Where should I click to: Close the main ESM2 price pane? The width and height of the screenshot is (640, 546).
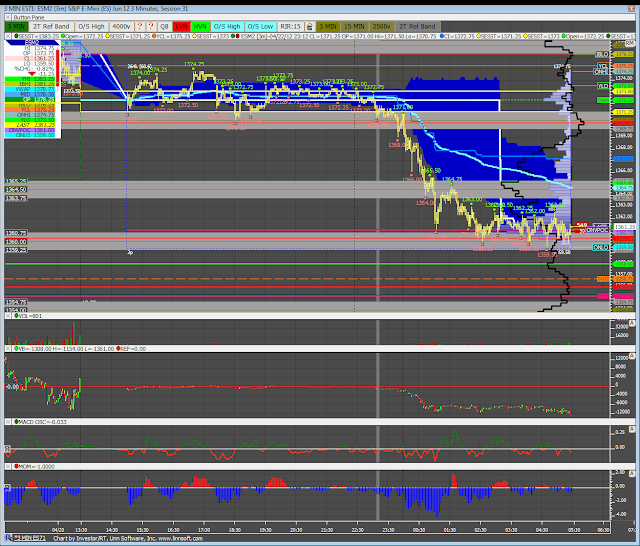pos(8,36)
